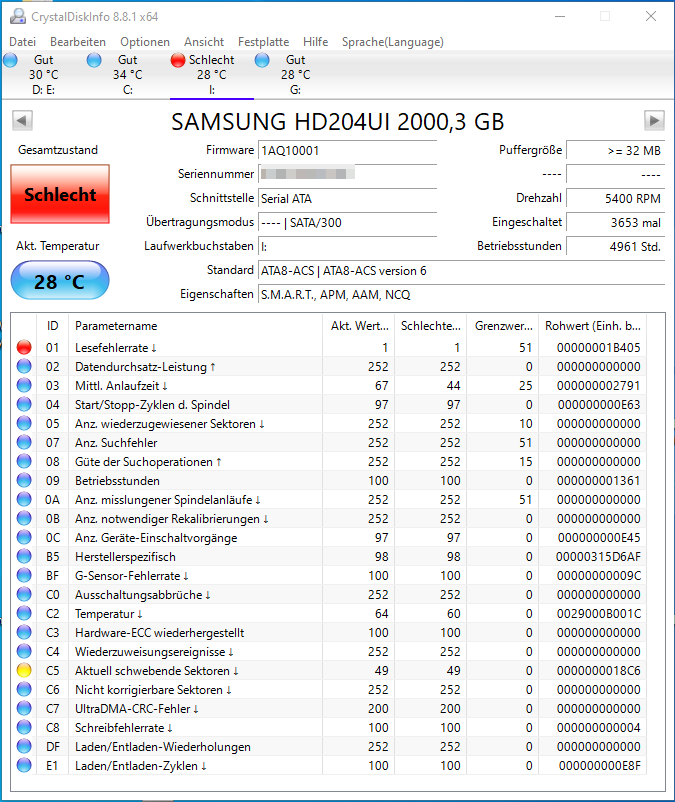Image resolution: width=675 pixels, height=802 pixels.
Task: Click the Grenzwer... column header
Action: pyautogui.click(x=503, y=326)
